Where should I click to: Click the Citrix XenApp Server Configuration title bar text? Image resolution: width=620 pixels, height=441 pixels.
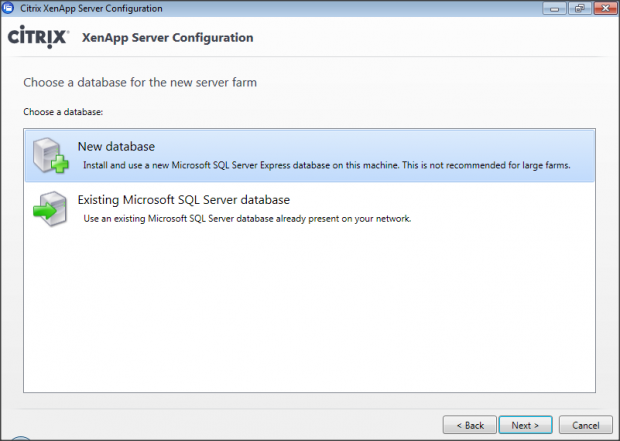point(91,8)
